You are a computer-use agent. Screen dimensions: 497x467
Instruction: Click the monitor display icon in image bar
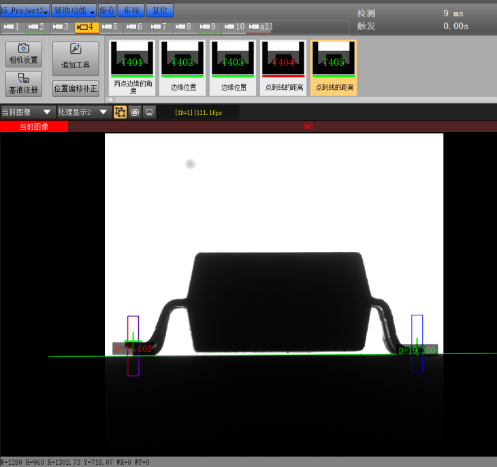click(149, 112)
